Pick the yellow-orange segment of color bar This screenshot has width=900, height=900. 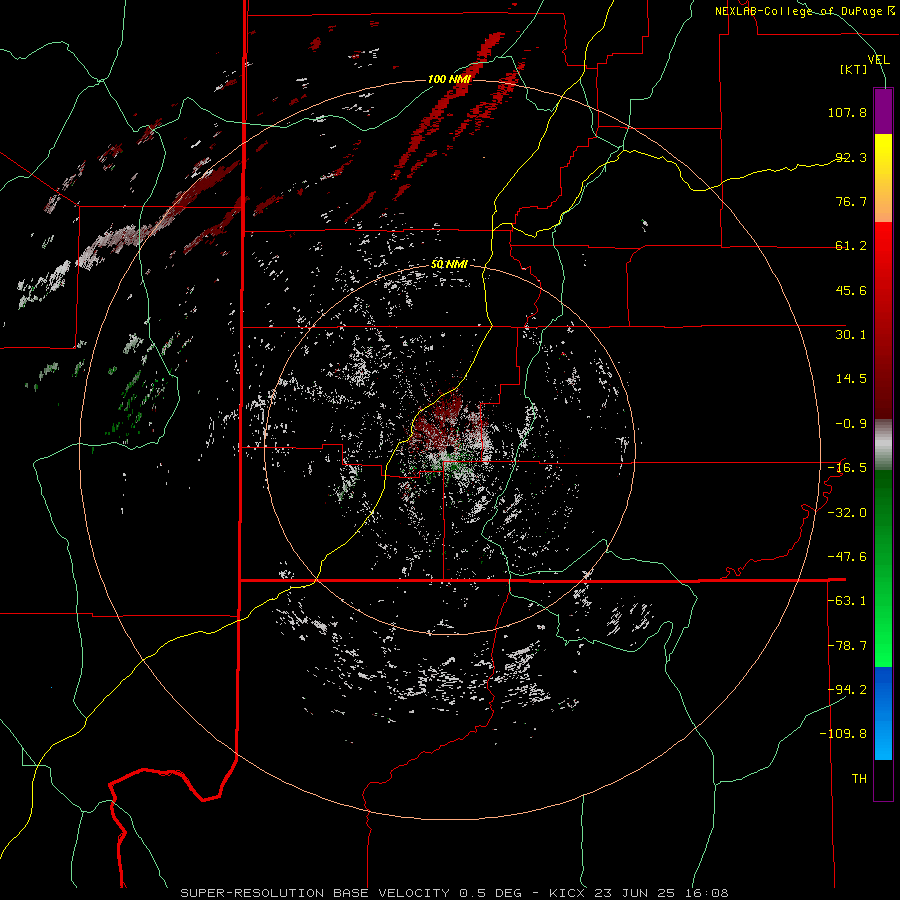coord(883,178)
